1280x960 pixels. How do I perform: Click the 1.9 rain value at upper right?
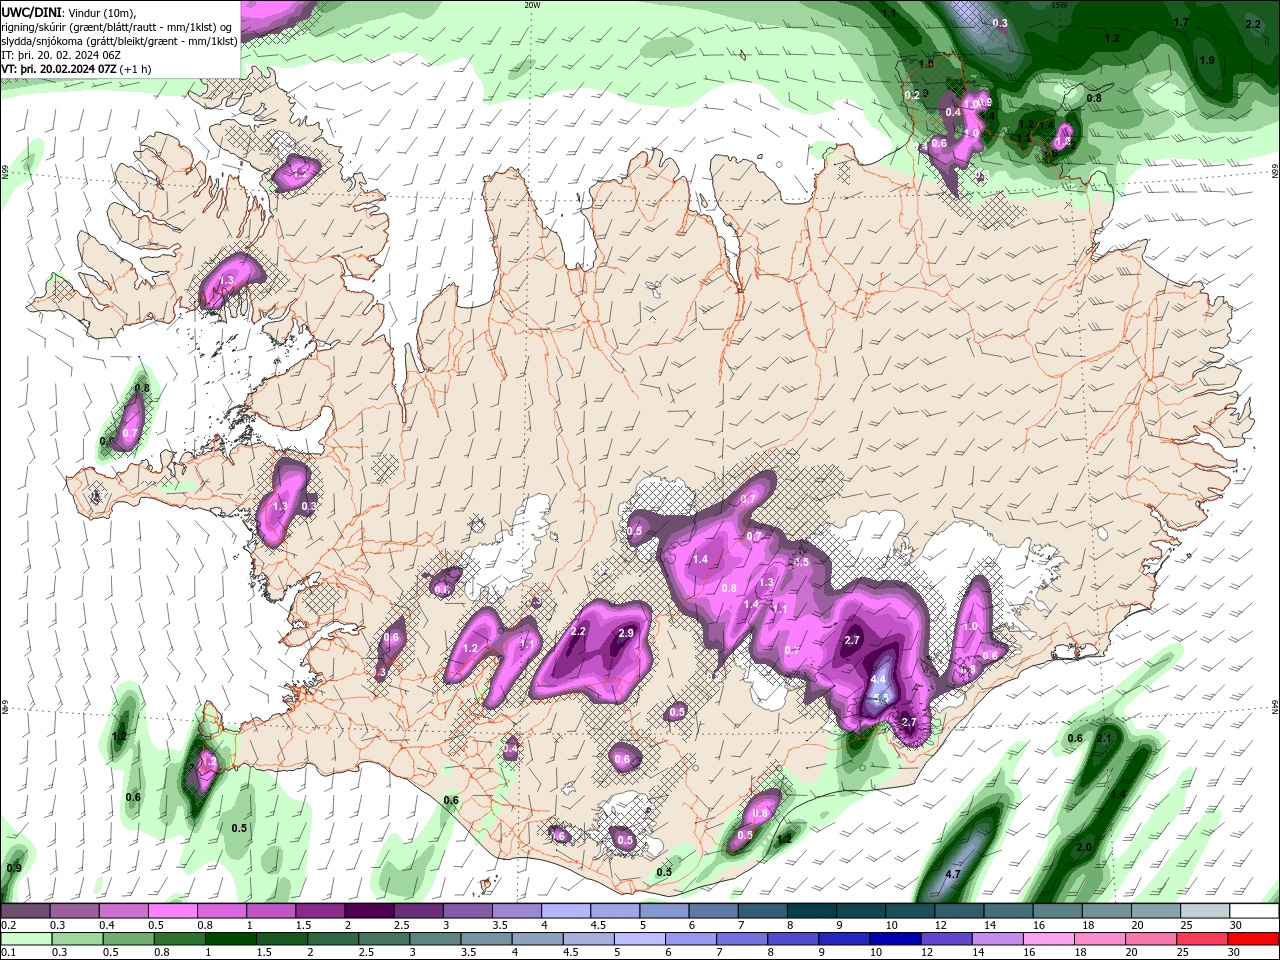point(1207,60)
